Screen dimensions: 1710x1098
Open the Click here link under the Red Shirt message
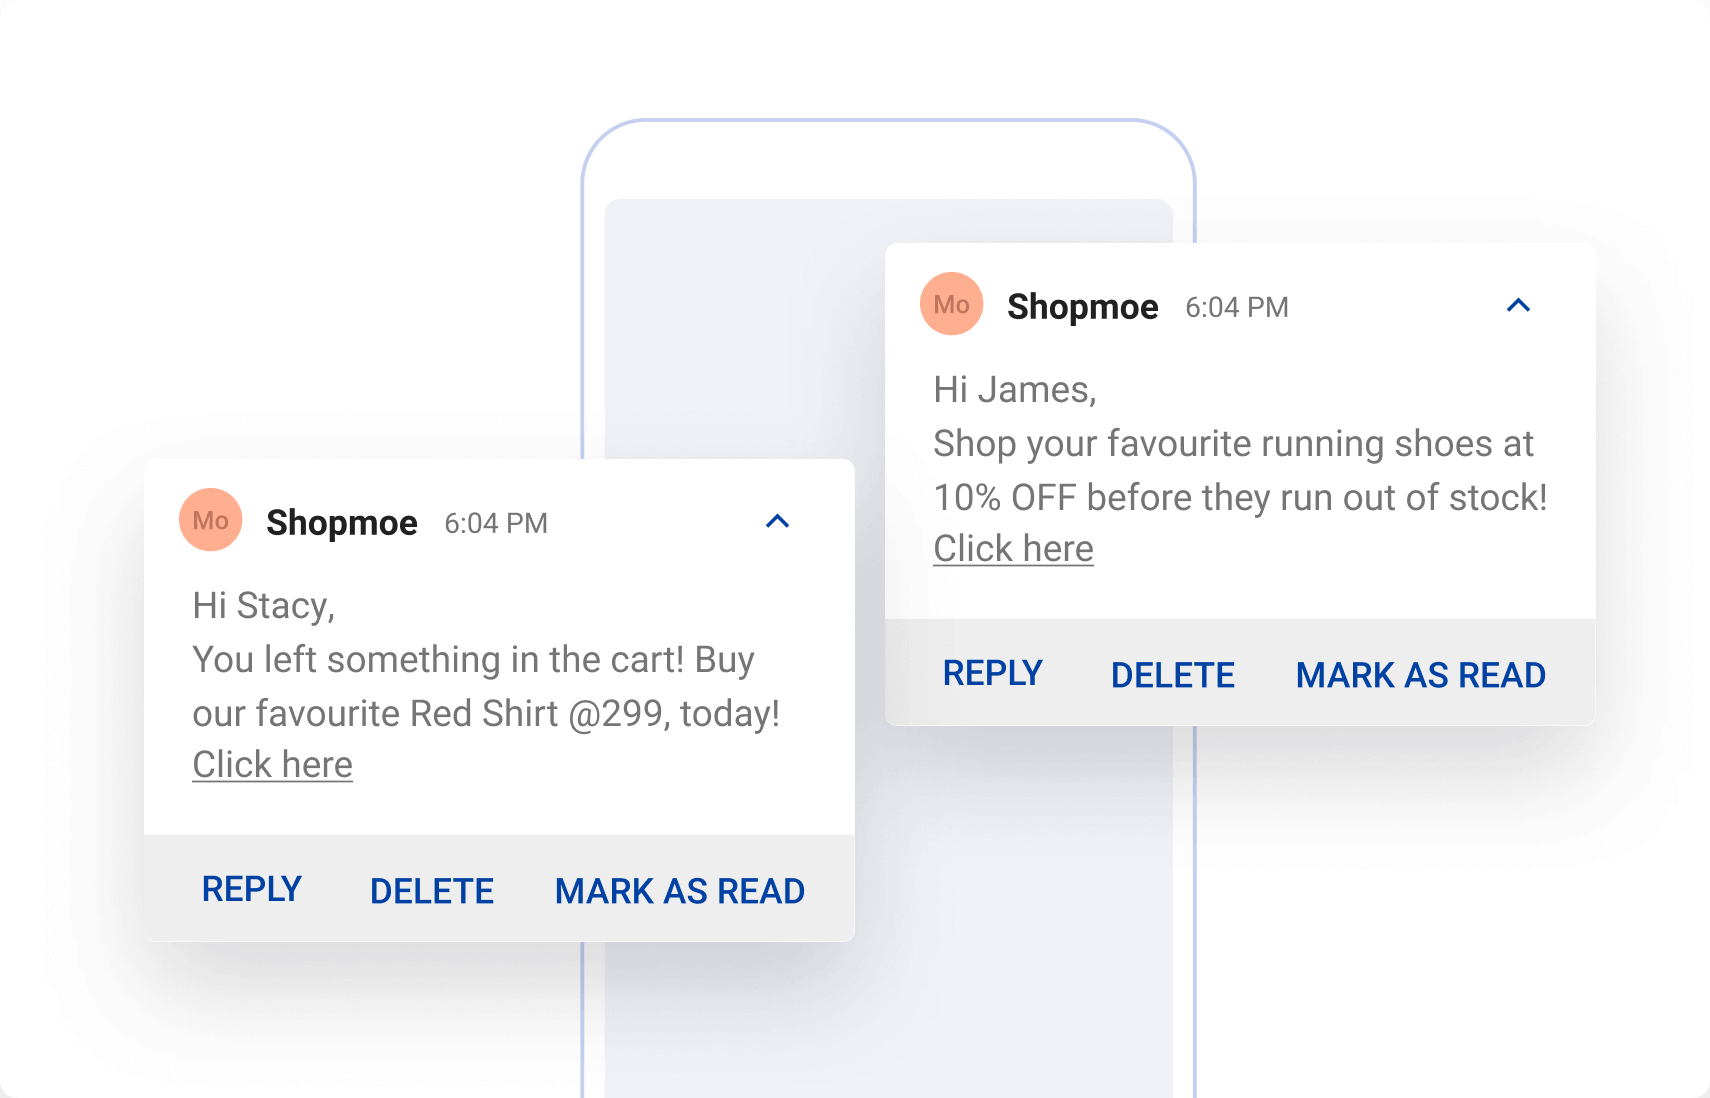[x=272, y=765]
